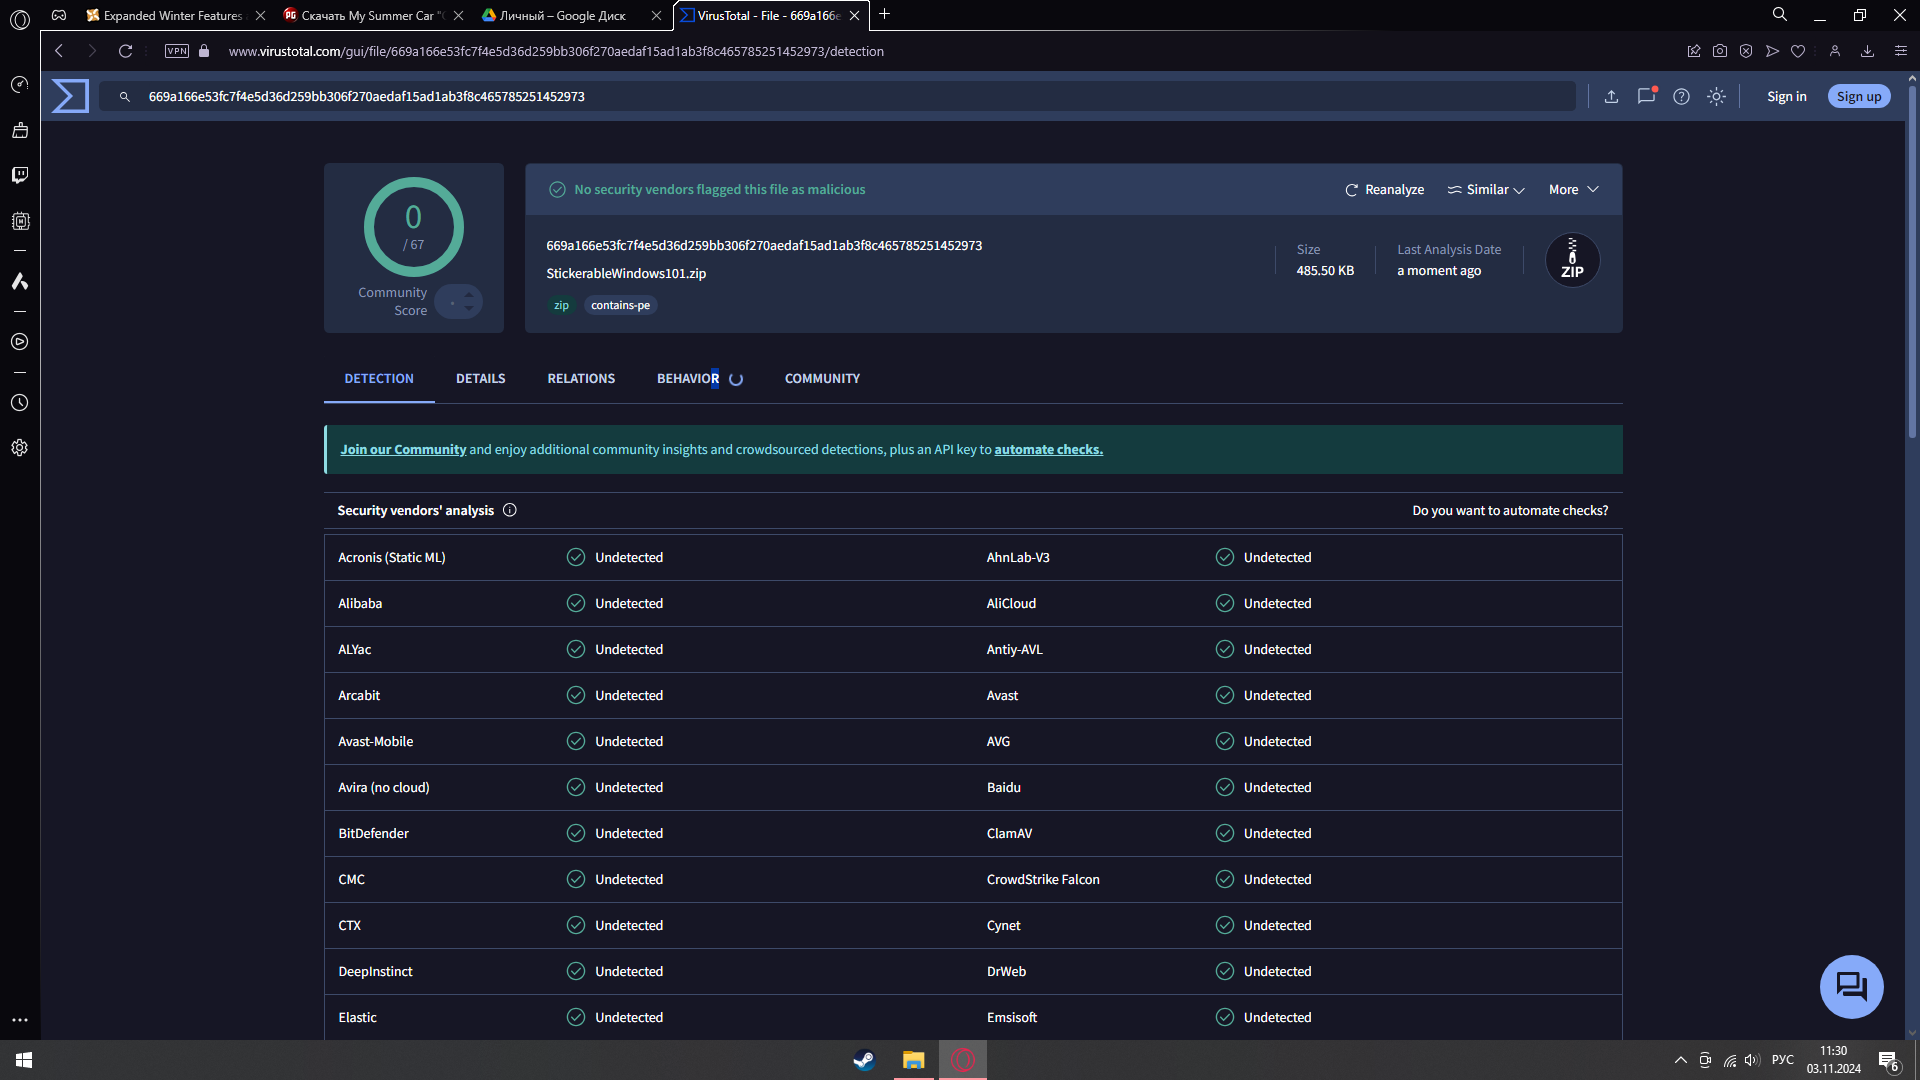
Task: Open the player icon in Opera sidebar
Action: tap(20, 342)
